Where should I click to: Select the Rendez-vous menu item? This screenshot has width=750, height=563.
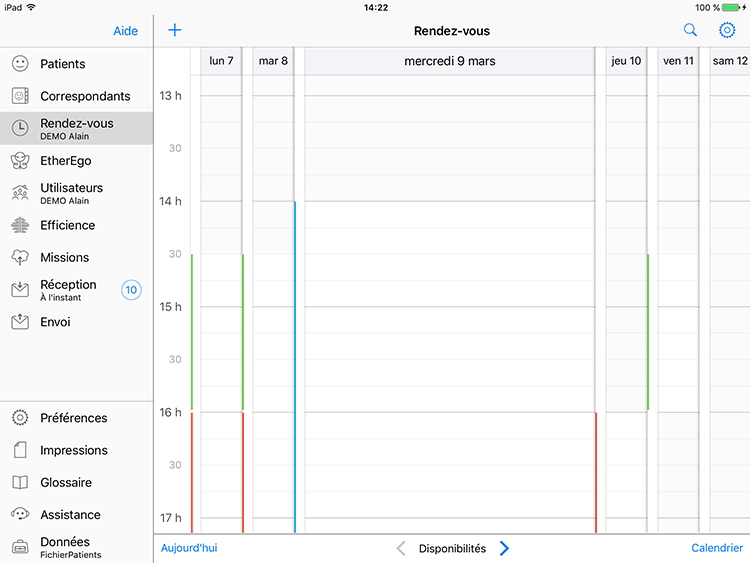tap(76, 128)
